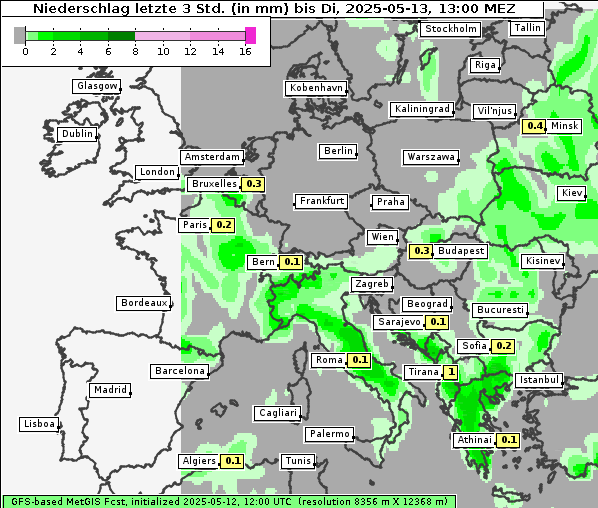Click Sofia precipitation value 0.2
598x508 pixels.
click(x=503, y=346)
